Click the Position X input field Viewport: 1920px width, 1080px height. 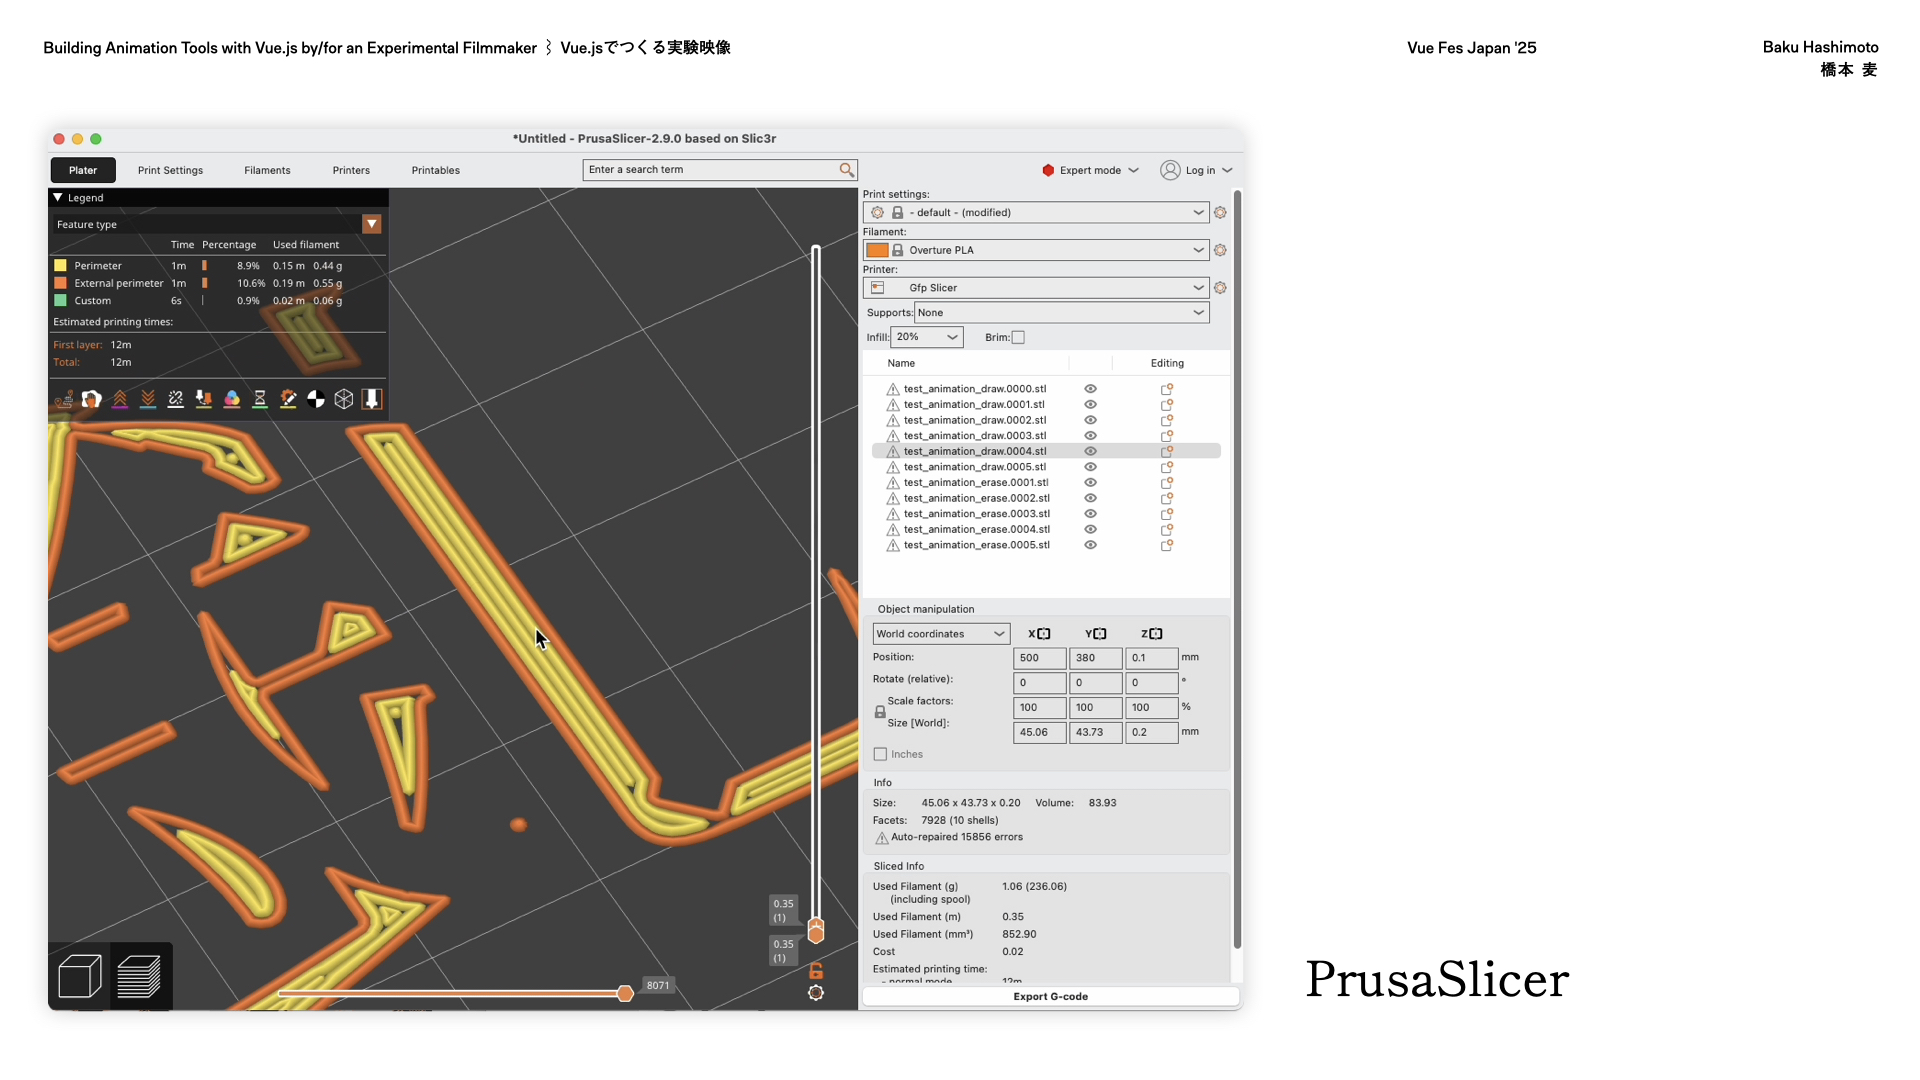(x=1038, y=658)
